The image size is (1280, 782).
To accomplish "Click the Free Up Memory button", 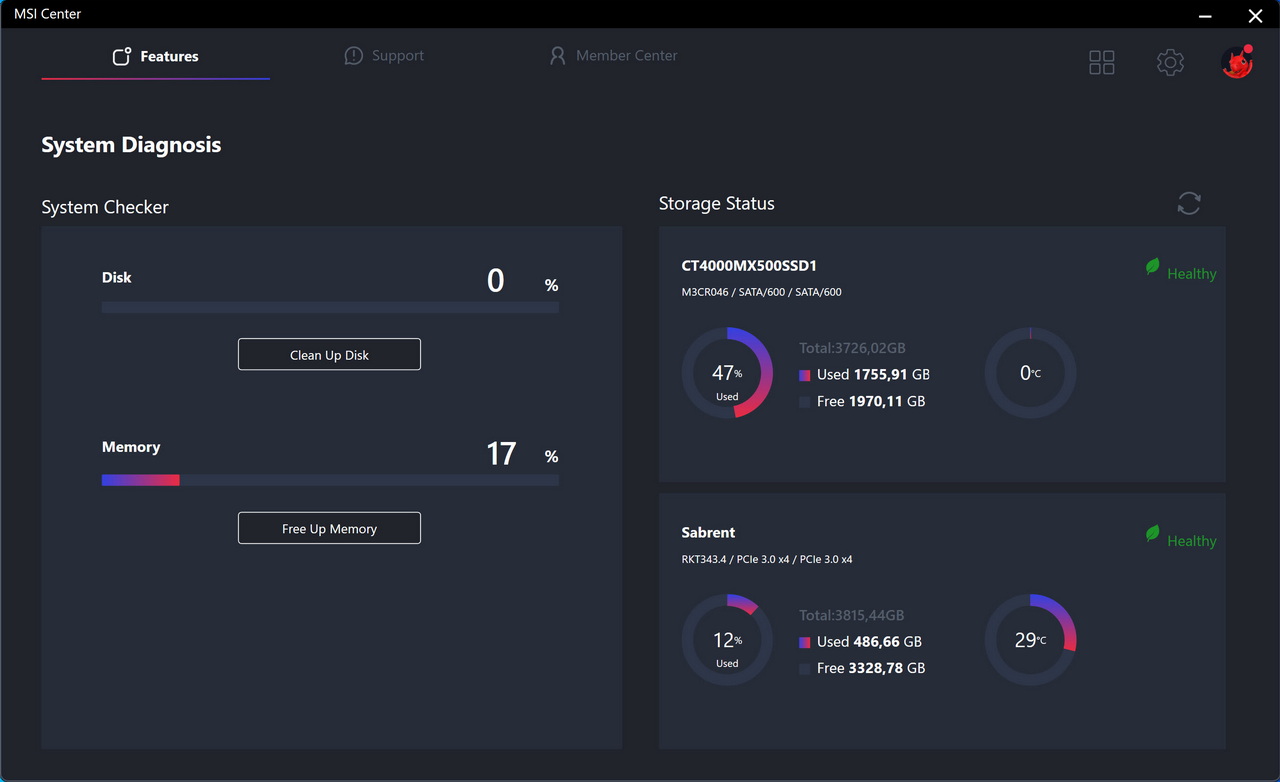I will [329, 528].
